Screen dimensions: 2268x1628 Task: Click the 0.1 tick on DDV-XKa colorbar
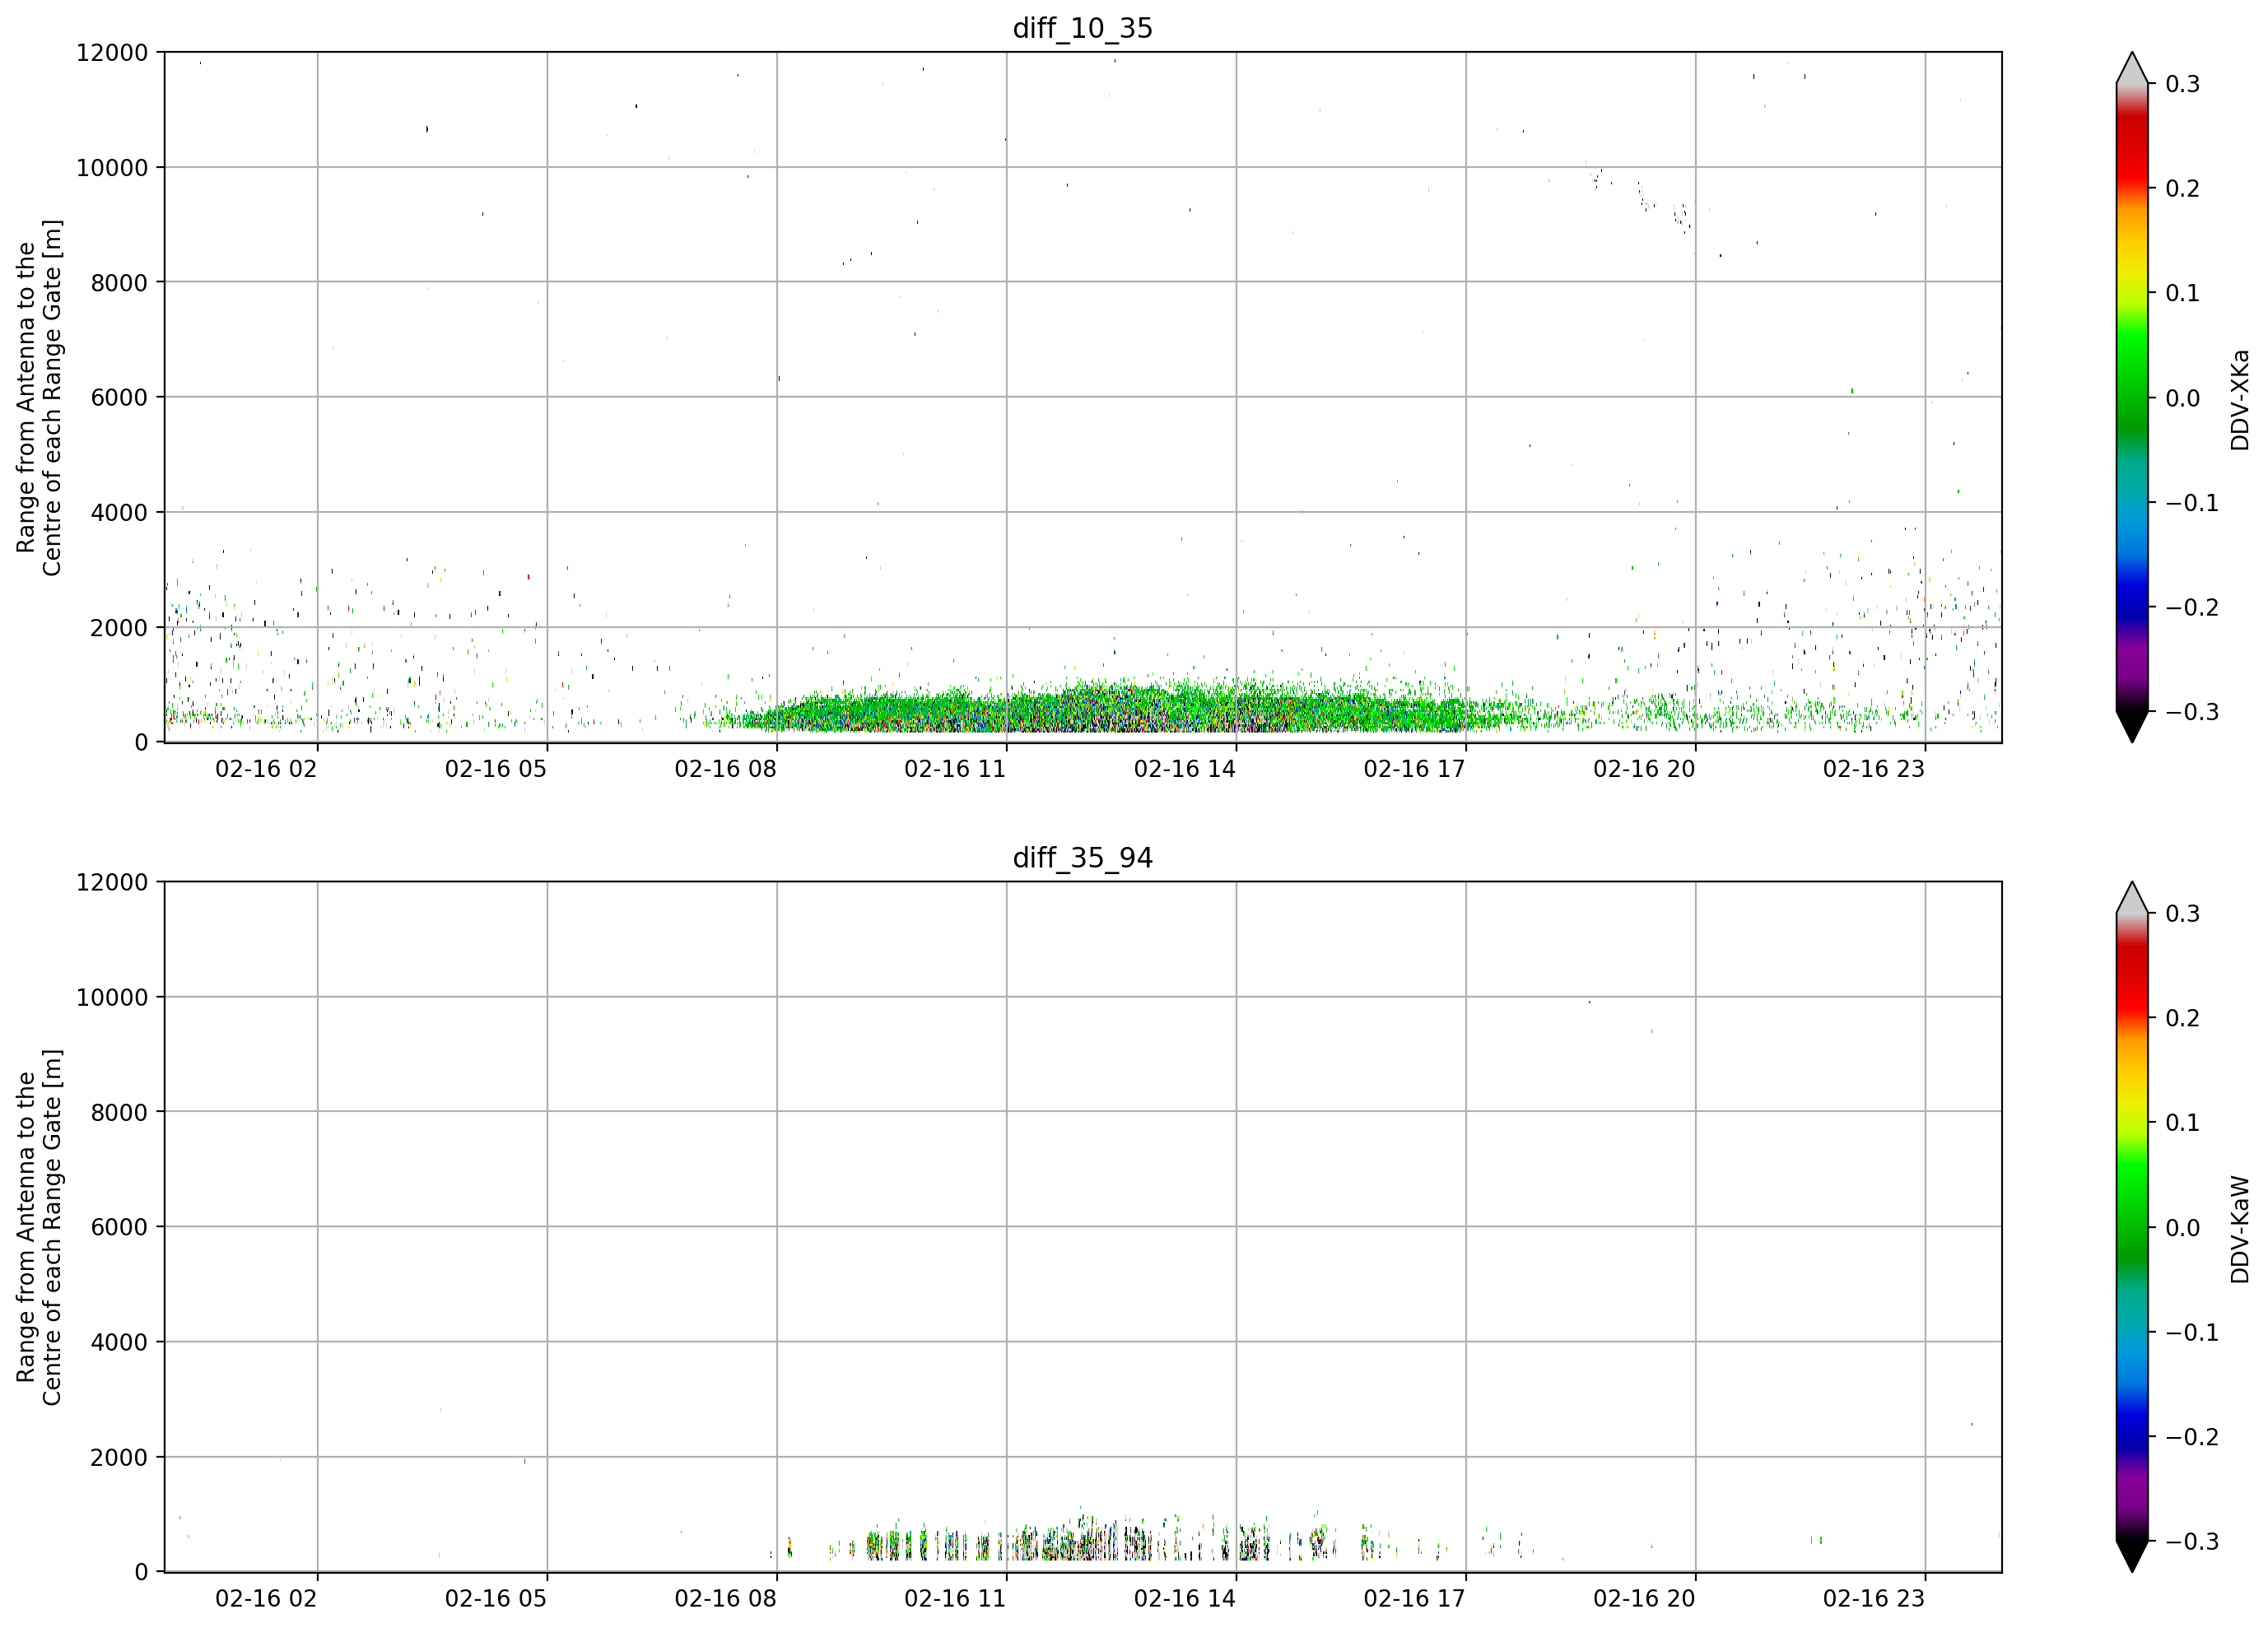pyautogui.click(x=2183, y=293)
